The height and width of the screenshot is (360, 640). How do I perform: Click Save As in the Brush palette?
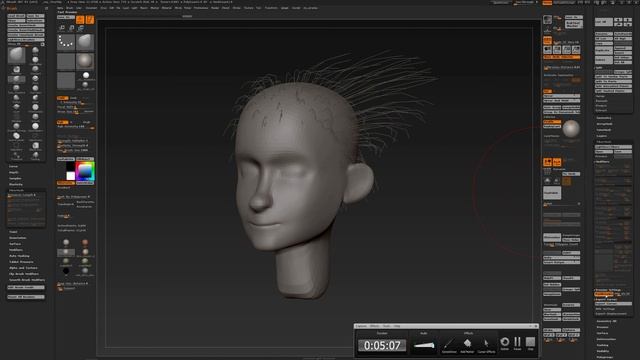[35, 16]
